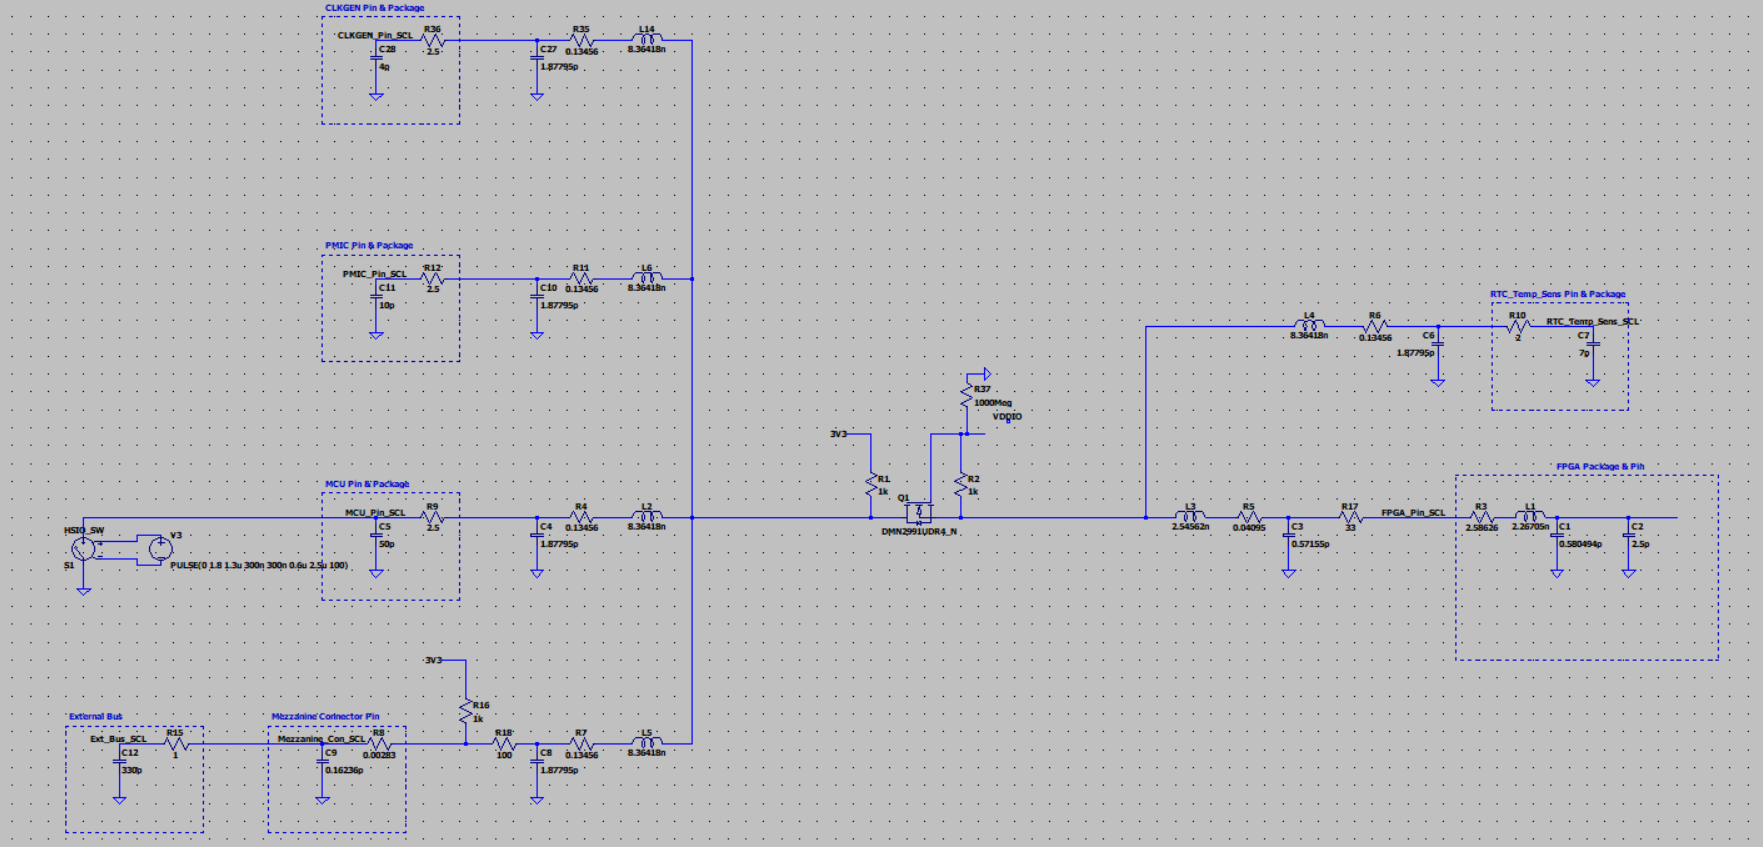The height and width of the screenshot is (847, 1763).
Task: Select resistor R12 in the PMIC block
Action: [432, 279]
